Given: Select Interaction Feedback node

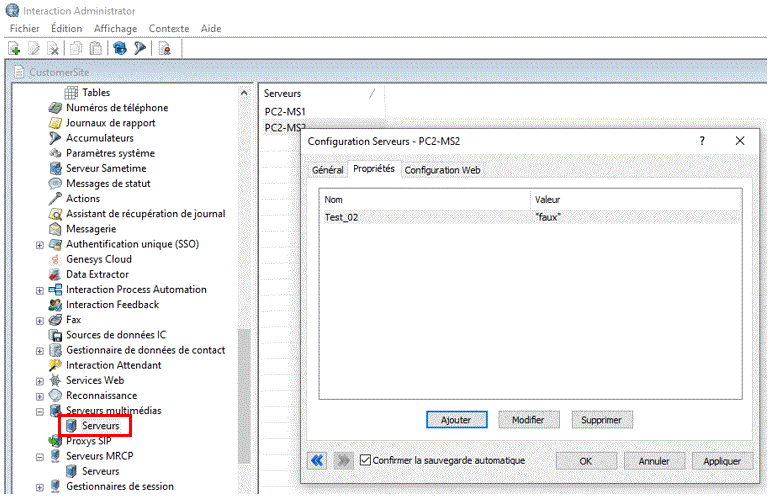Looking at the screenshot, I should click(112, 305).
